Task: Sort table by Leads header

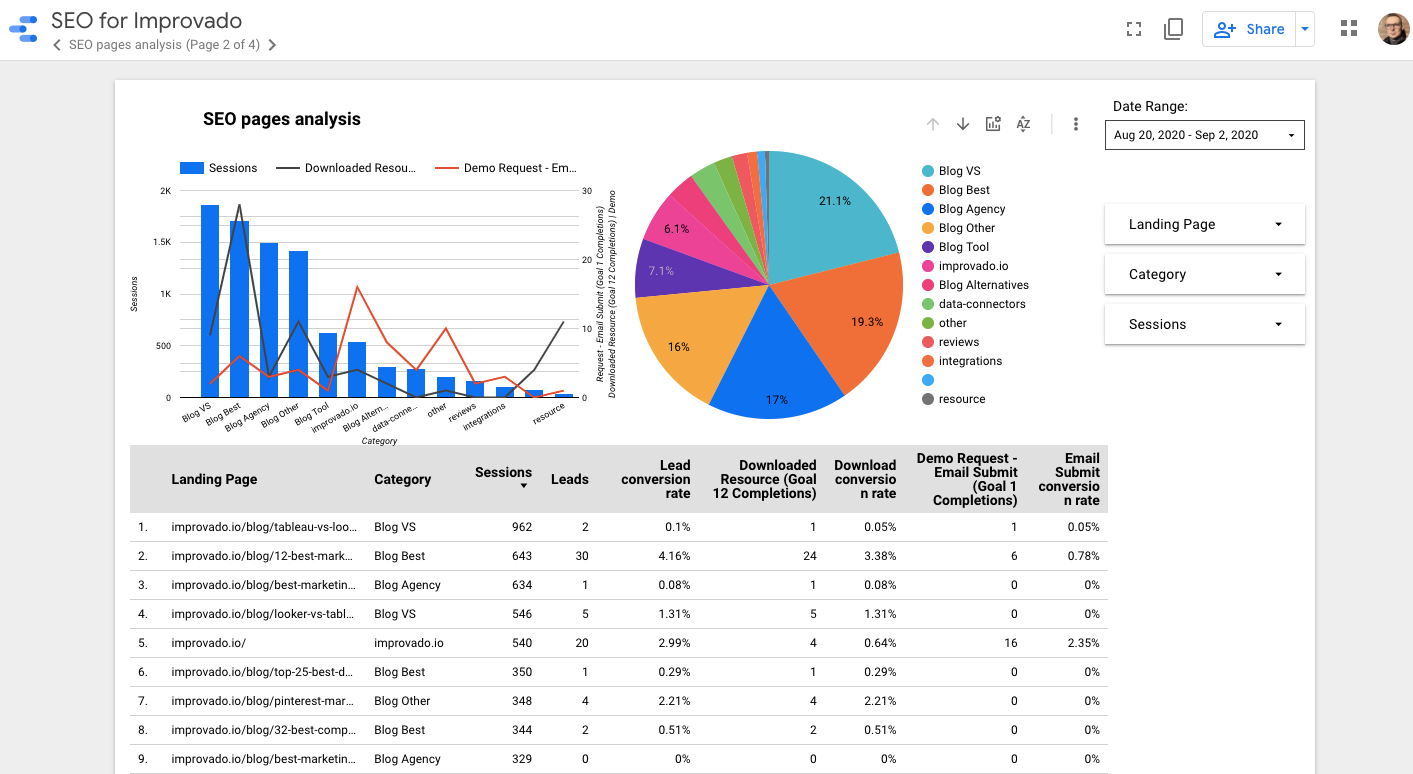Action: [x=570, y=479]
